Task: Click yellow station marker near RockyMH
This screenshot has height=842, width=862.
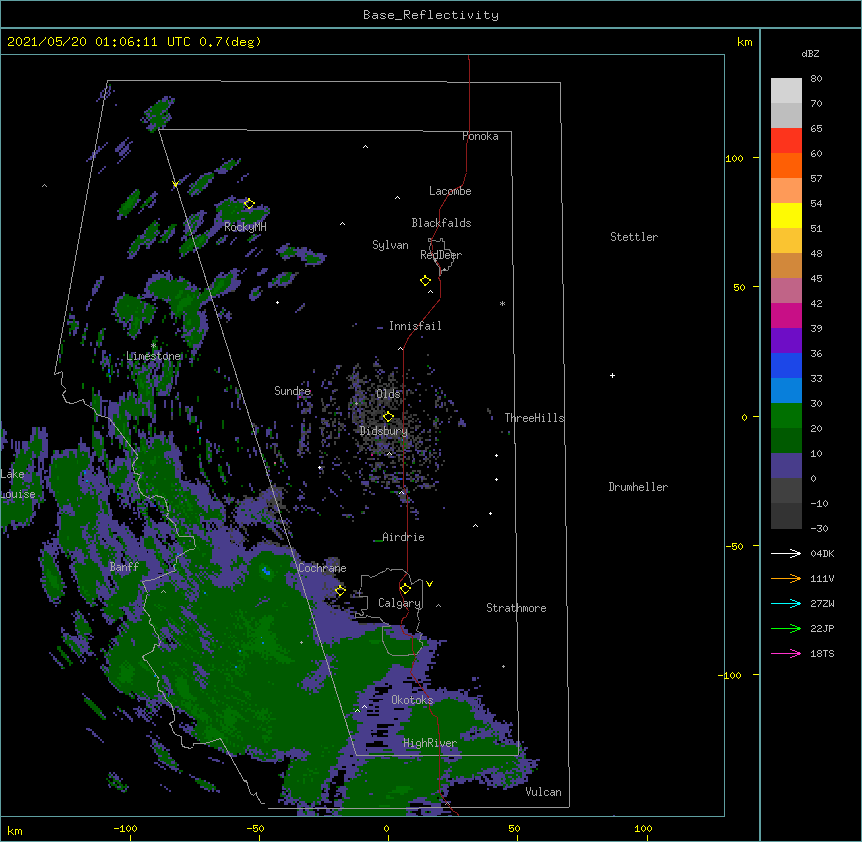Action: [x=249, y=204]
